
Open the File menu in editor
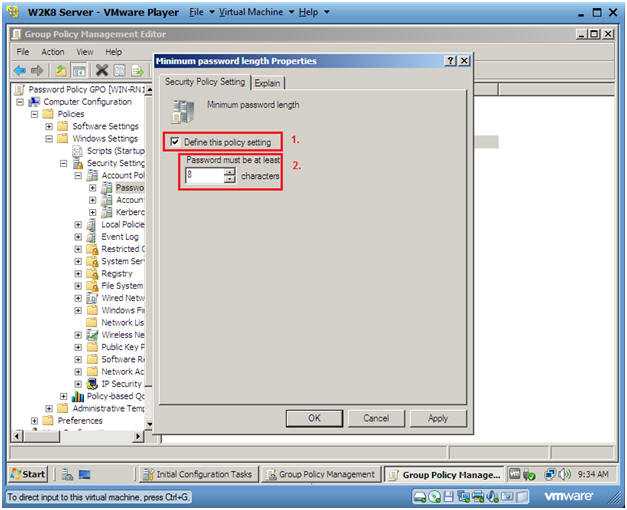click(23, 52)
